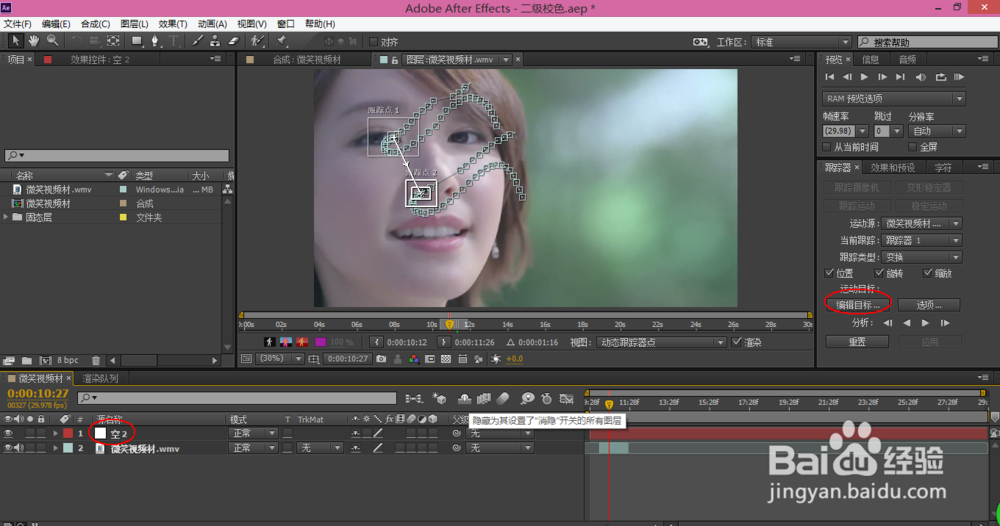The height and width of the screenshot is (526, 1000).
Task: Click the 重置 reset button
Action: point(857,342)
